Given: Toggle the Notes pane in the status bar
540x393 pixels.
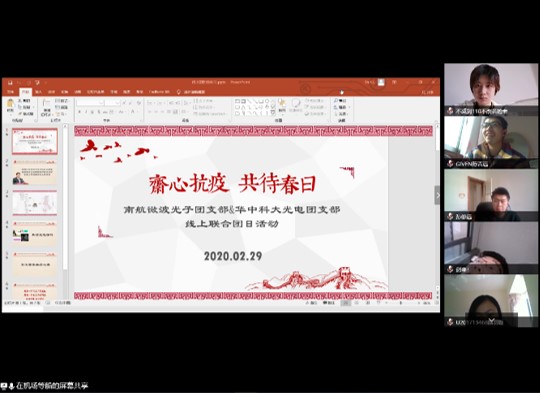Looking at the screenshot, I should (311, 303).
